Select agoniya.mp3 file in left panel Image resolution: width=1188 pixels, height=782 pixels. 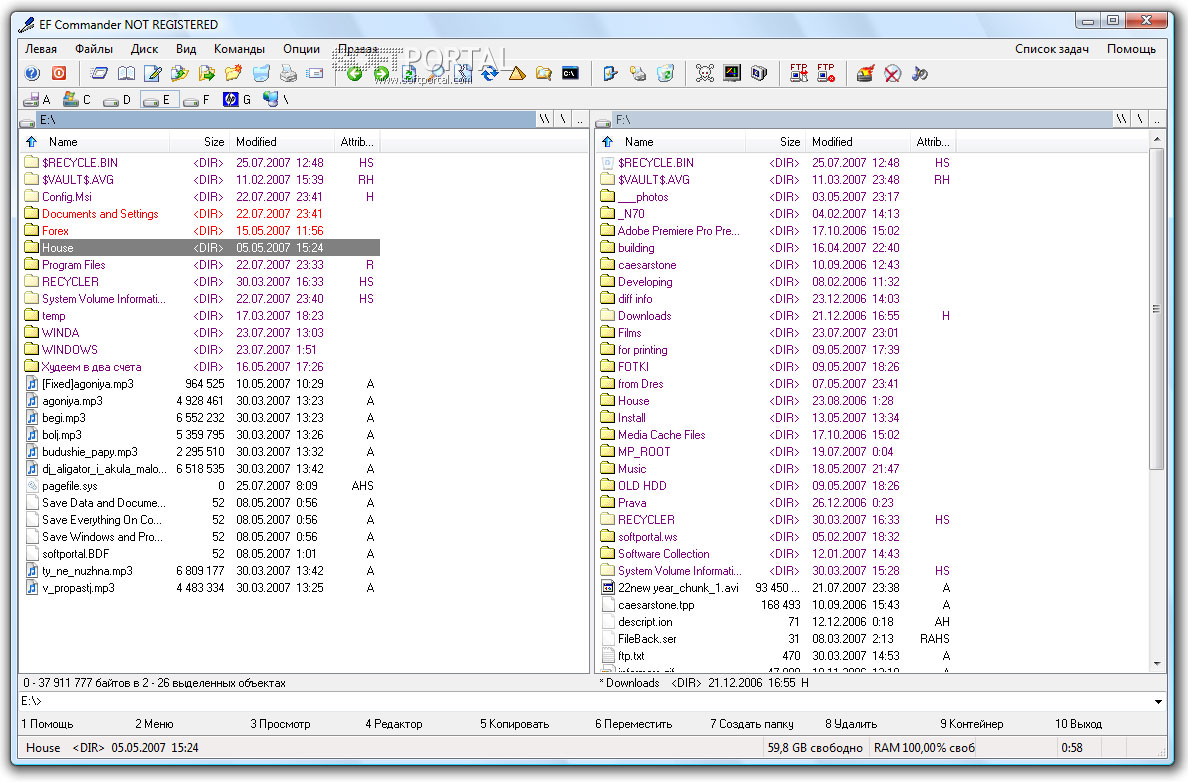click(x=72, y=401)
